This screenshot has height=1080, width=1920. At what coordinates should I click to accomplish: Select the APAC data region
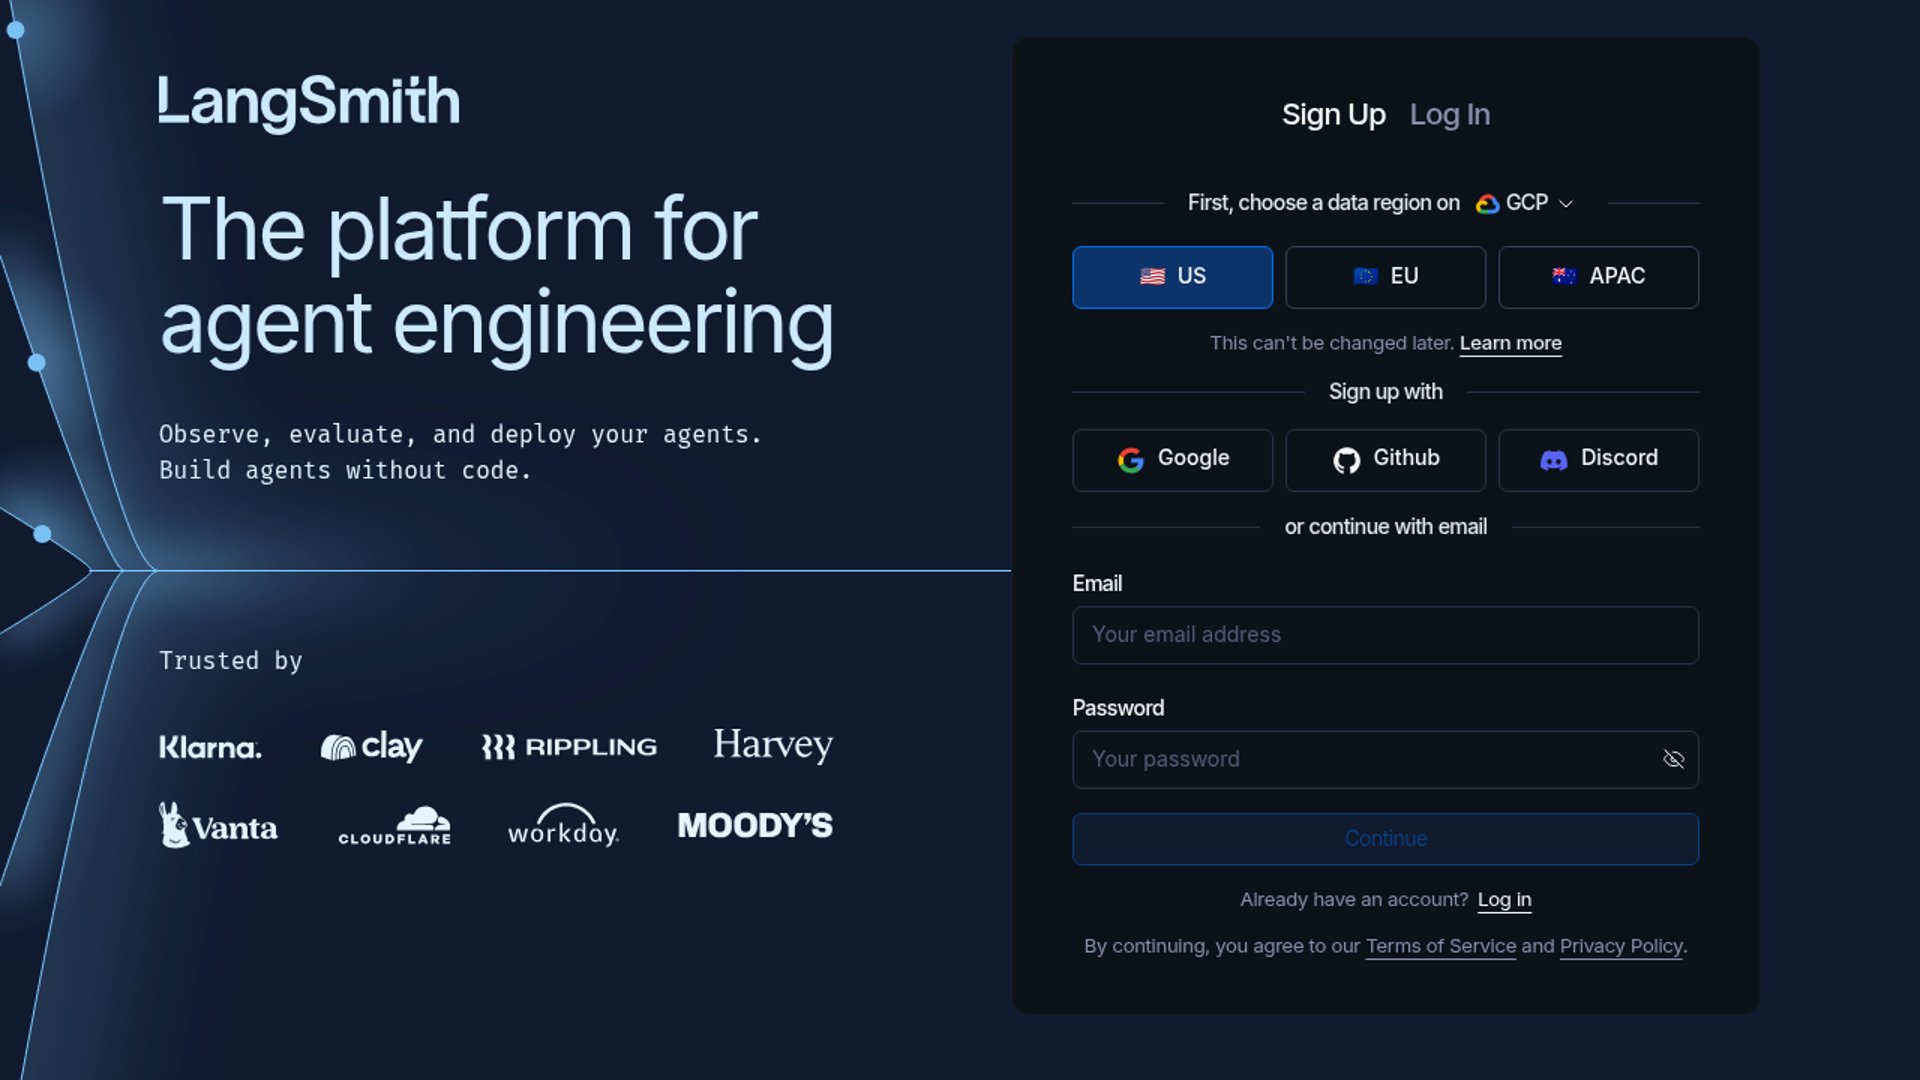1598,277
